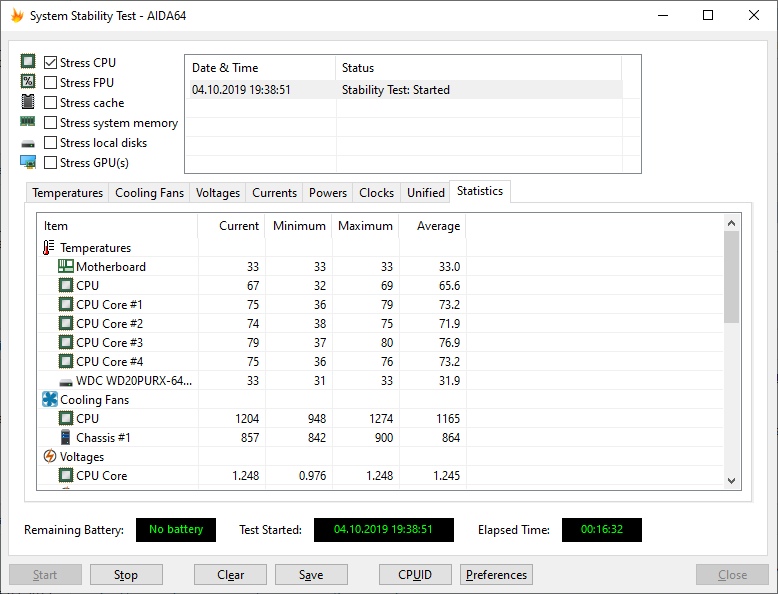Click the Test Started '04.10.2019 19:38:51' display
This screenshot has height=594, width=778.
(x=384, y=529)
